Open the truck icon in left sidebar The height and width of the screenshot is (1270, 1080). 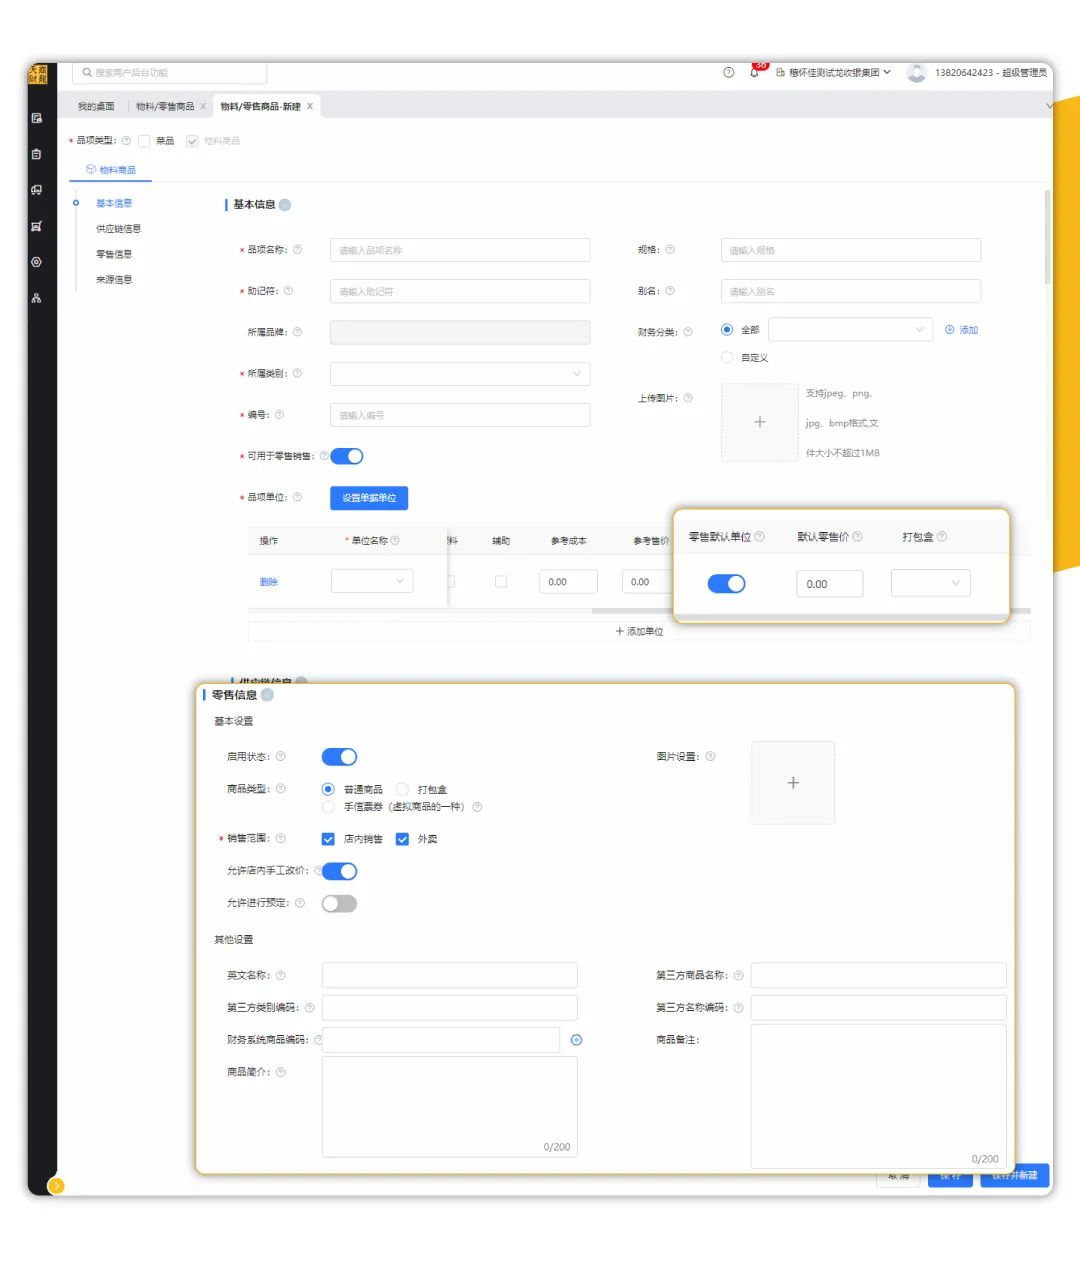37,190
